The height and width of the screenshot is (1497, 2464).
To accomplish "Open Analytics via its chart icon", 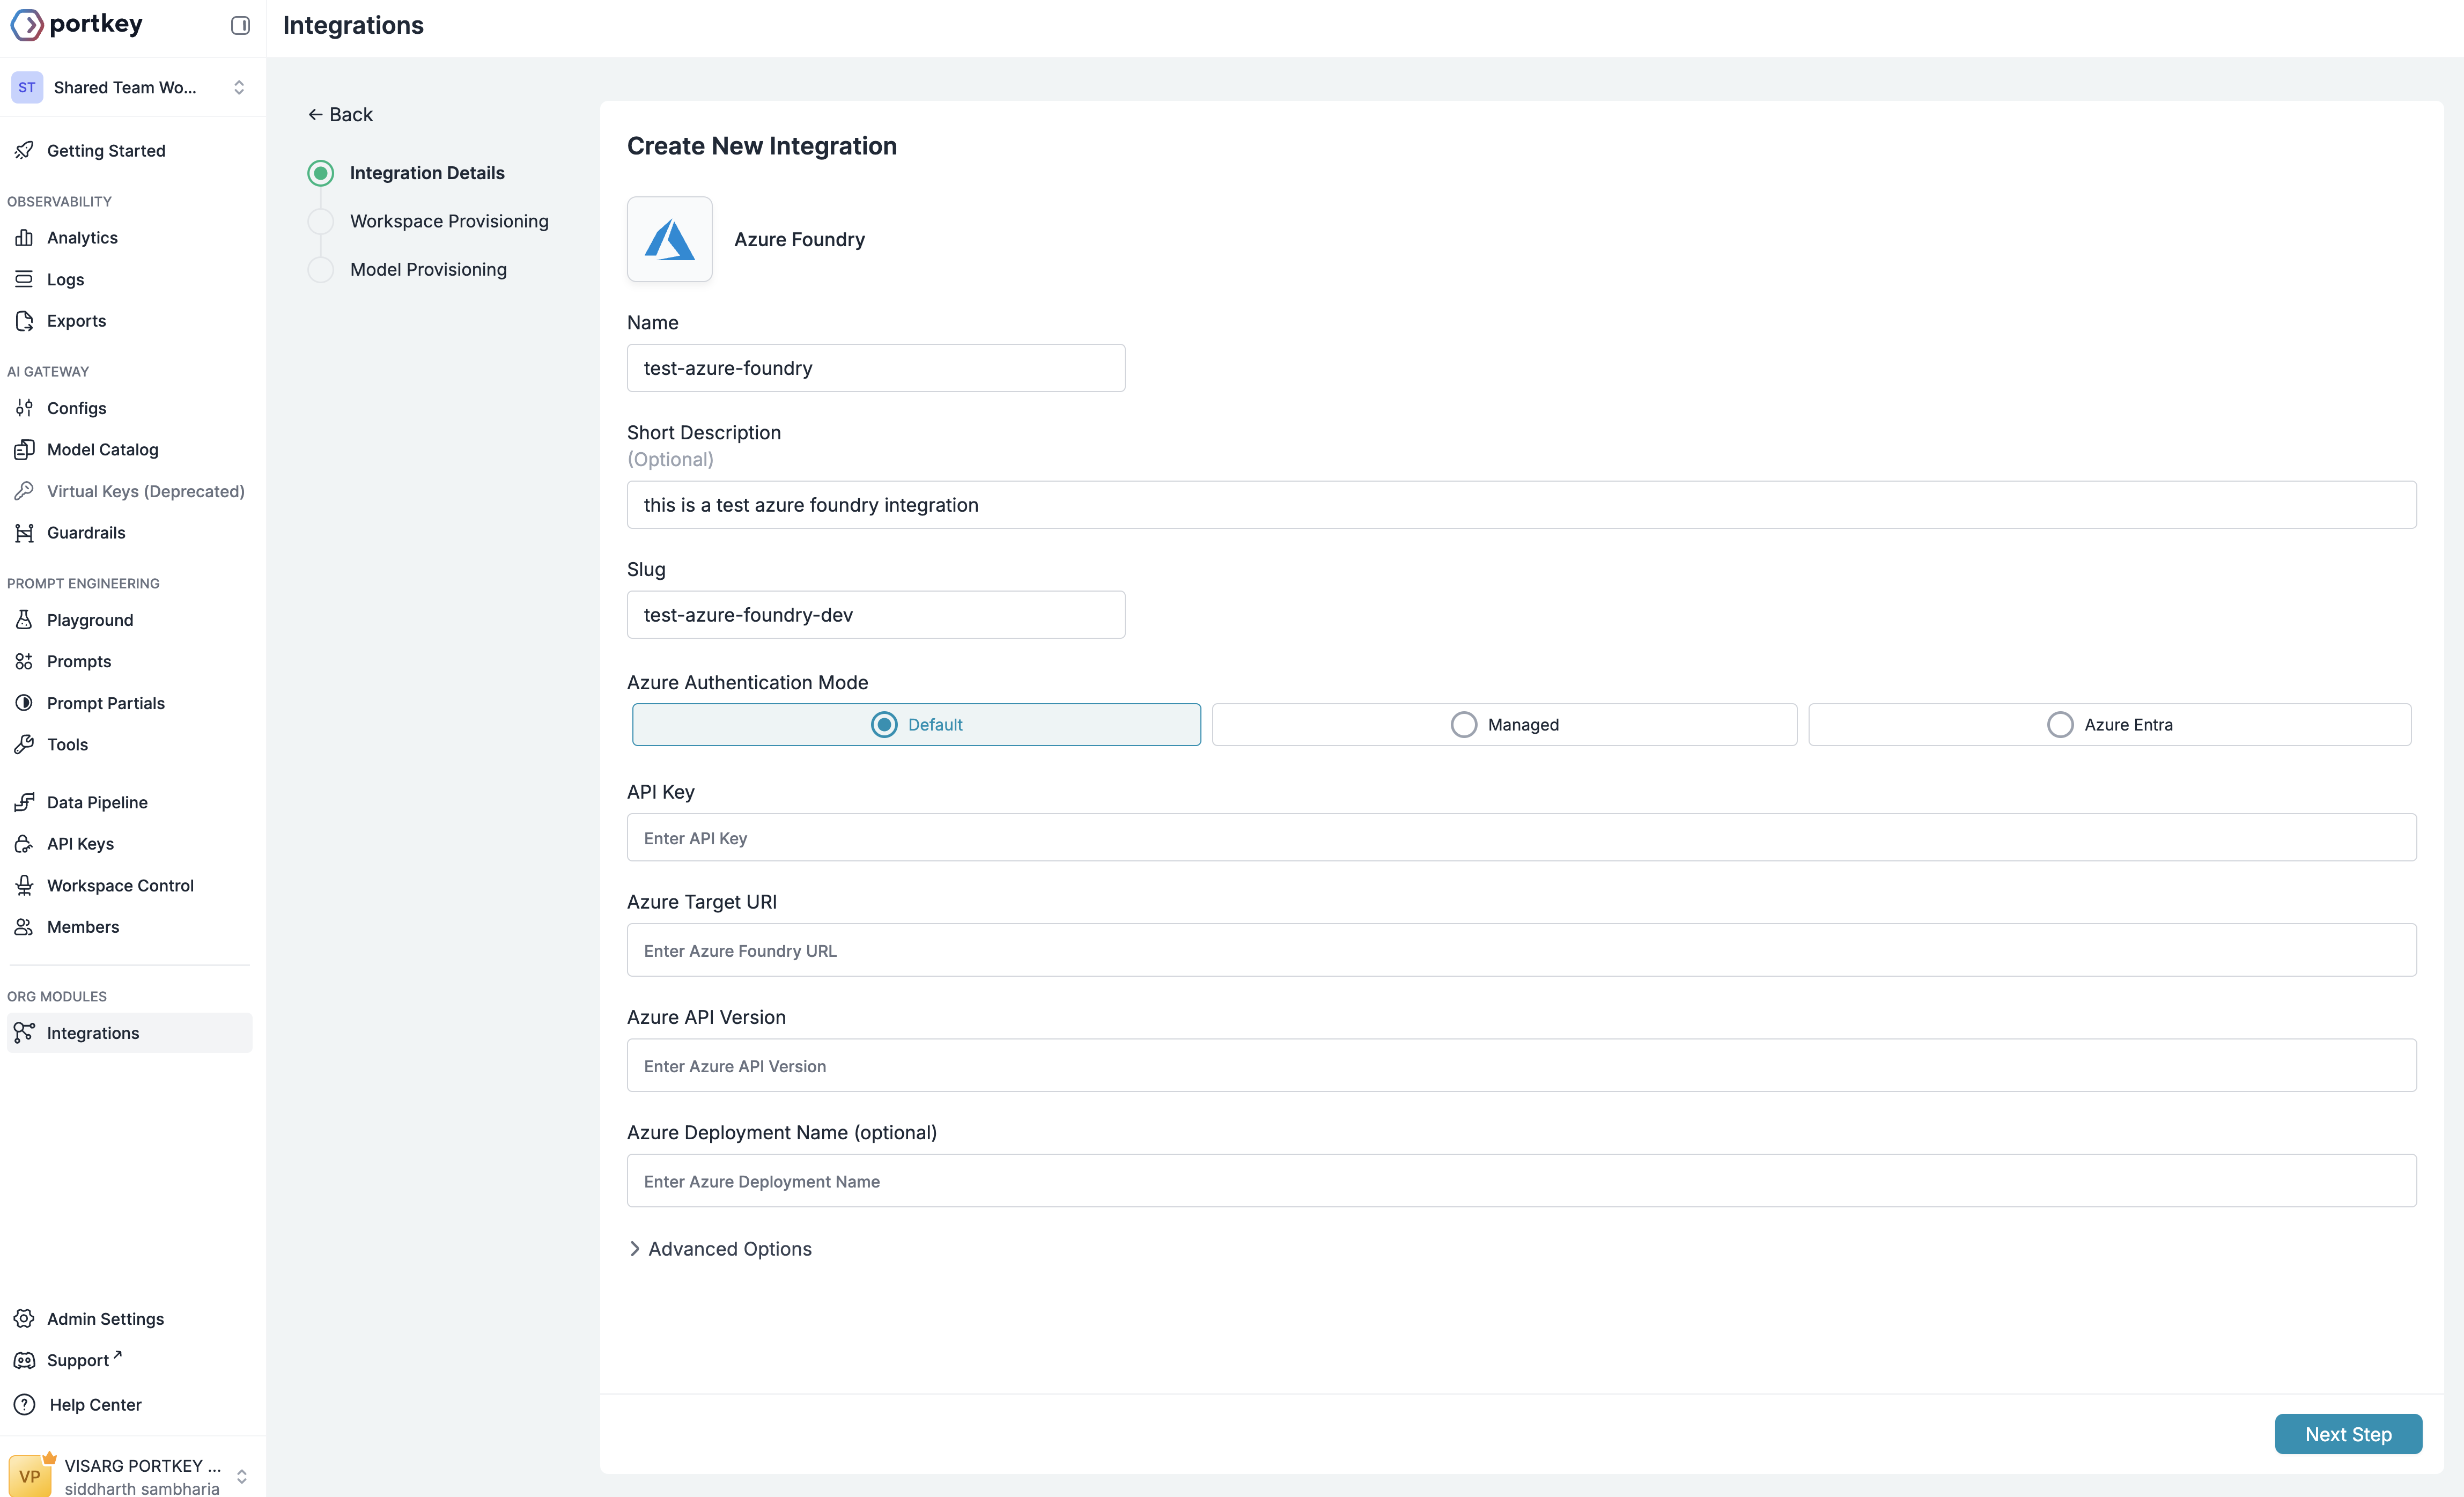I will pos(24,238).
